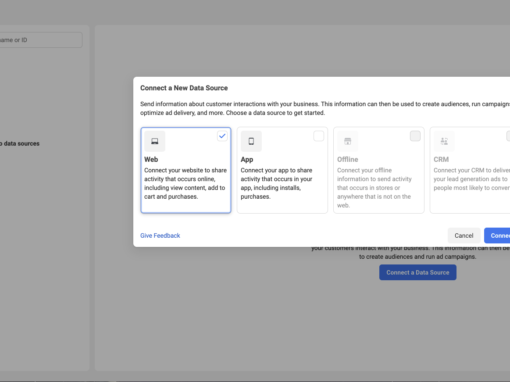Screen dimensions: 510x382
Task: Click the Web card title
Action: click(151, 159)
